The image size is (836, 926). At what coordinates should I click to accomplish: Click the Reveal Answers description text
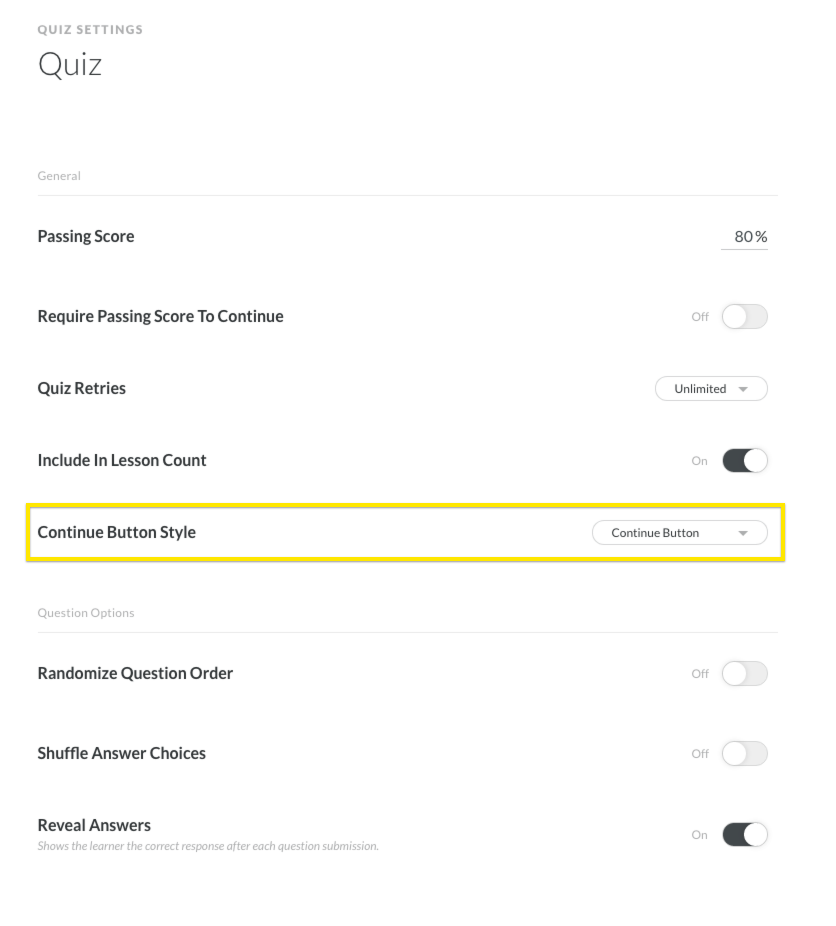(208, 847)
